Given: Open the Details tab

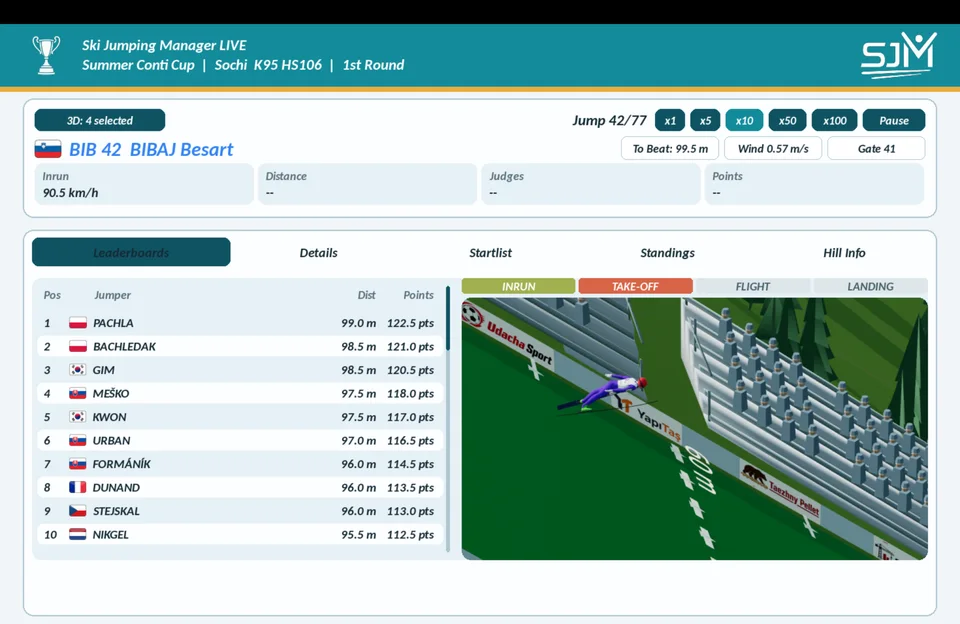Looking at the screenshot, I should tap(318, 252).
